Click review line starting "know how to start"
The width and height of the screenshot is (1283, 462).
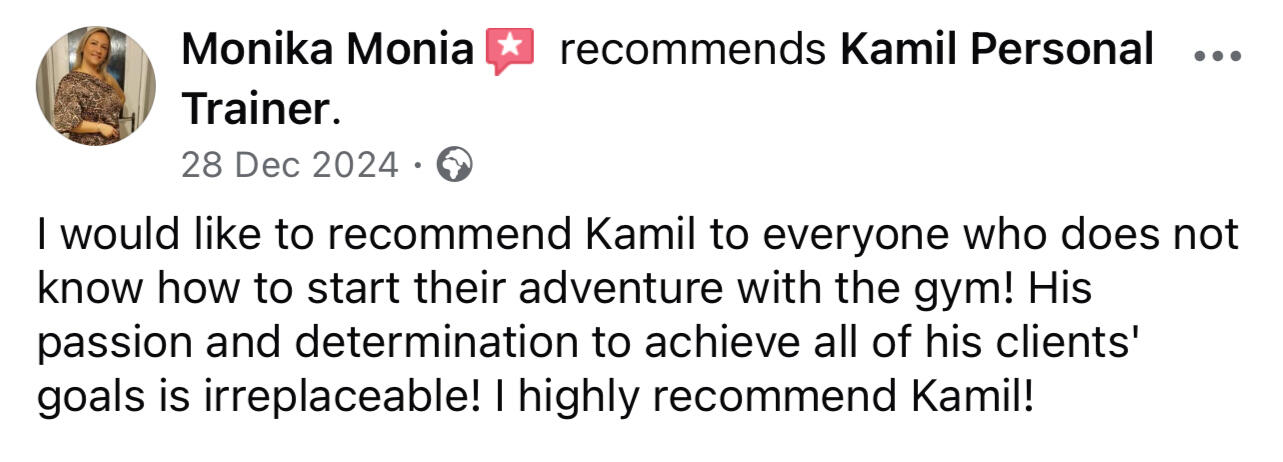[x=563, y=291]
